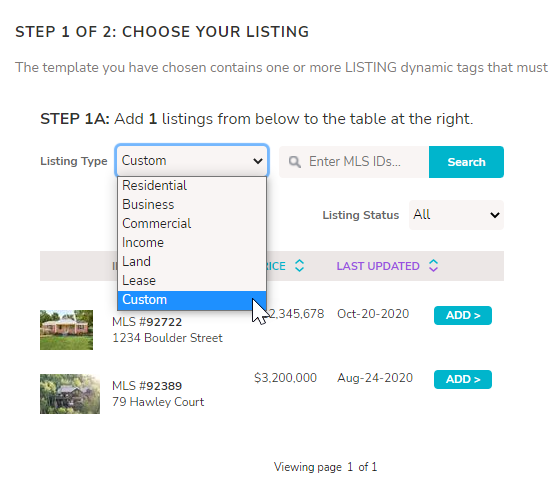Screen dimensions: 552x478
Task: Select Land from the listing types
Action: click(x=192, y=262)
